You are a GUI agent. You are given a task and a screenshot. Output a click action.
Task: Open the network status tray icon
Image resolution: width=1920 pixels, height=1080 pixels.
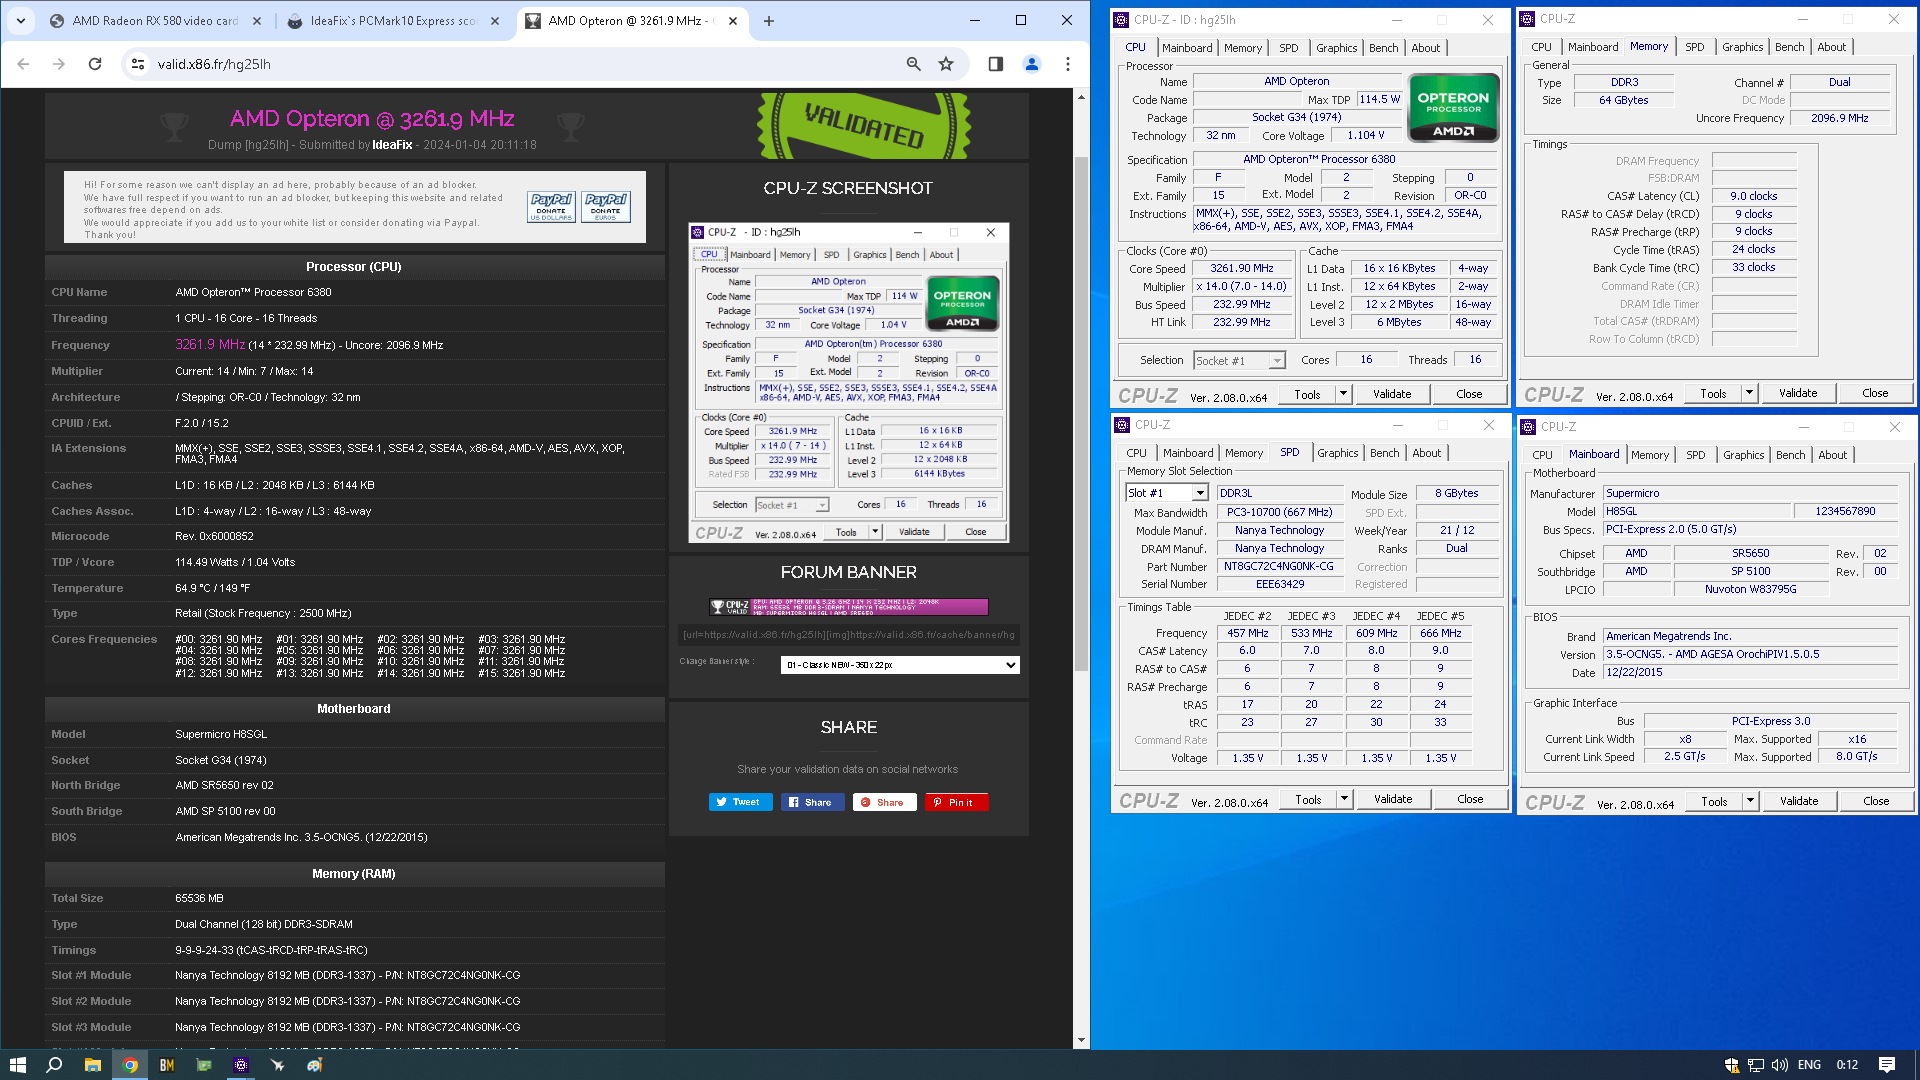[x=1756, y=1064]
